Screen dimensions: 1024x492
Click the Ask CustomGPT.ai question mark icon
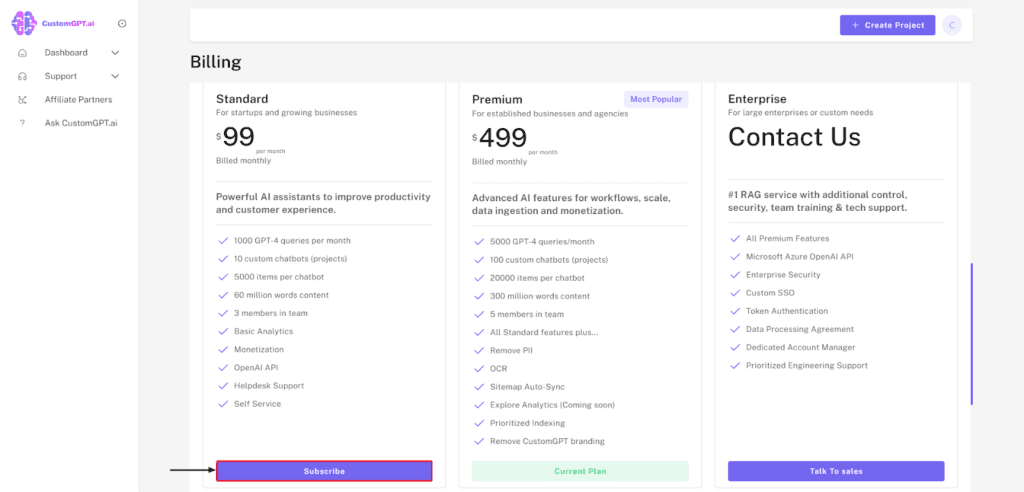pyautogui.click(x=22, y=123)
